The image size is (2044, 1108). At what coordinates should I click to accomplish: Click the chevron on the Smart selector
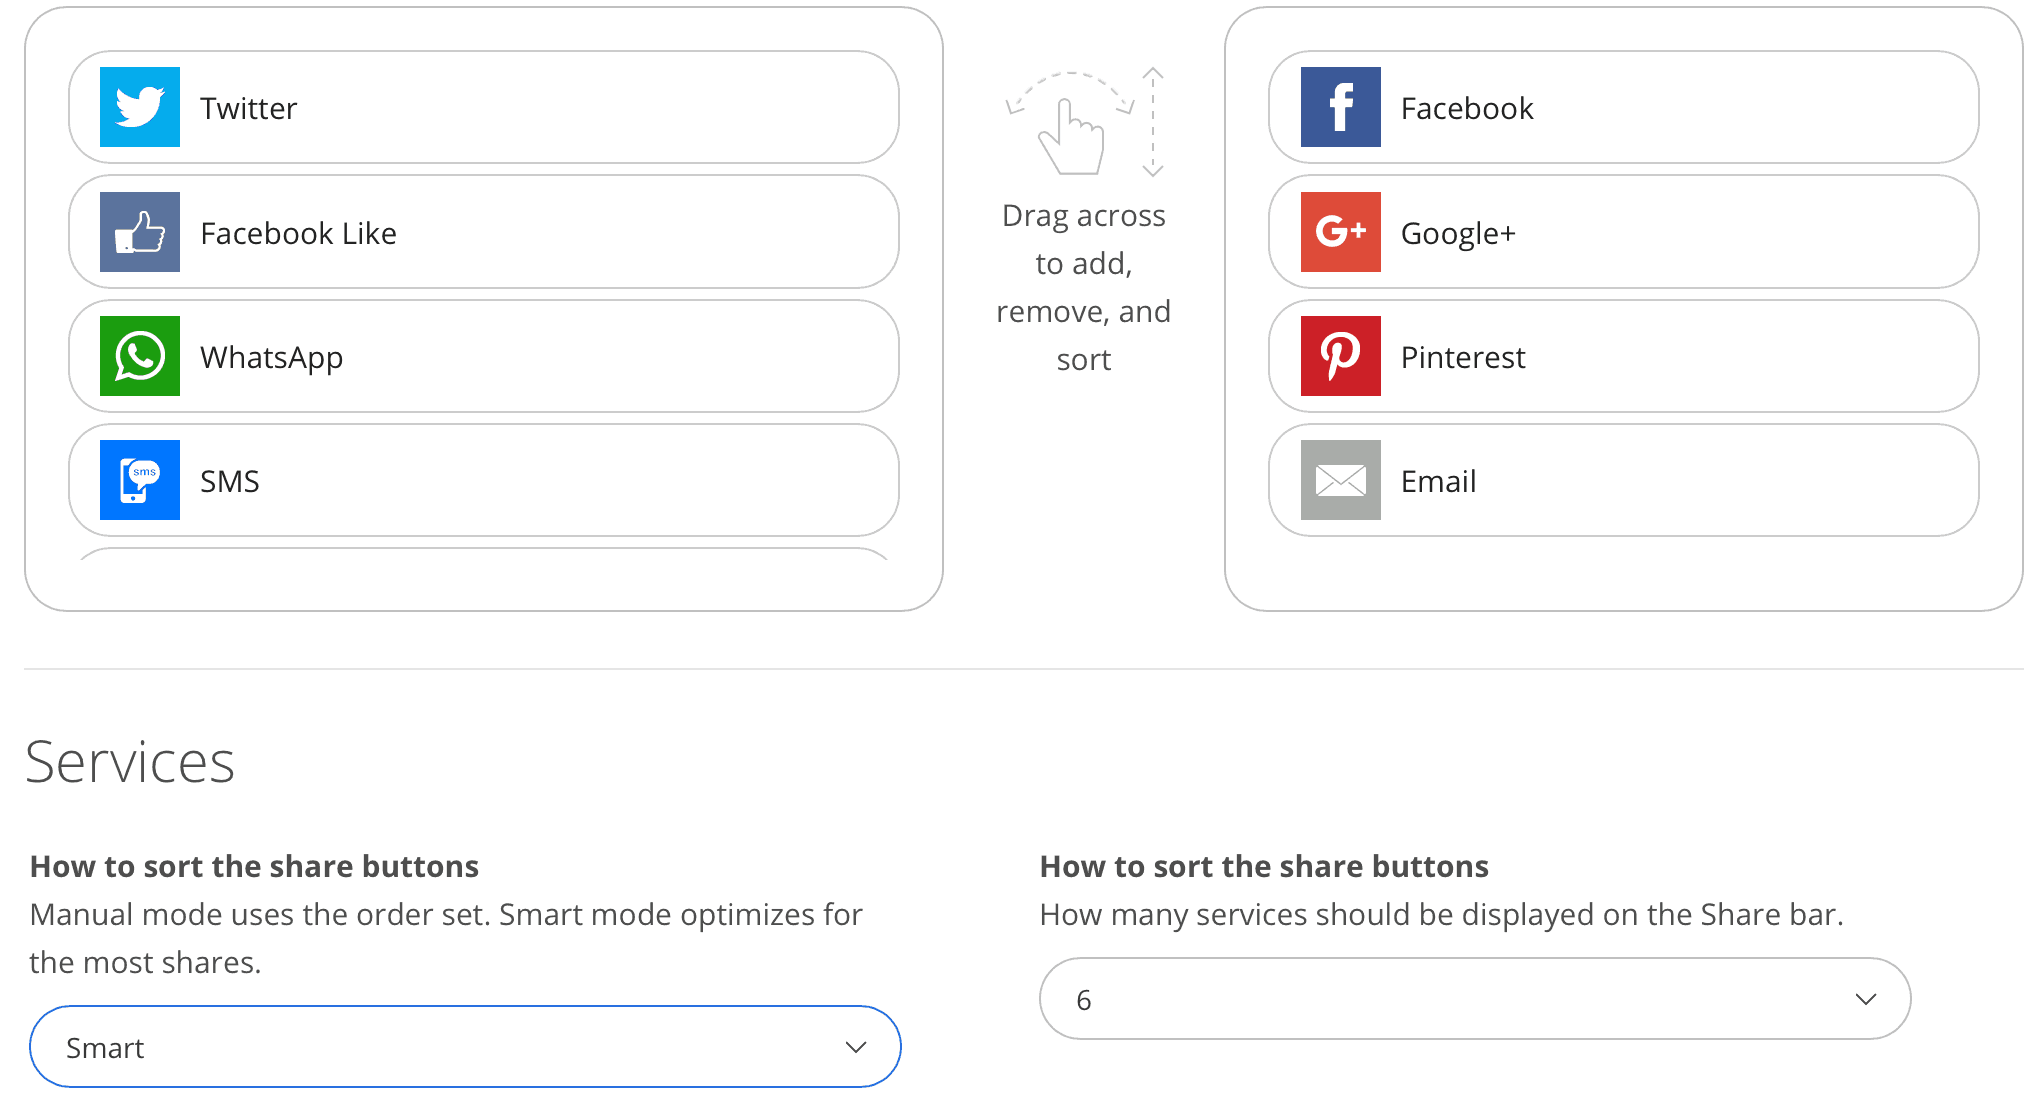tap(855, 1046)
